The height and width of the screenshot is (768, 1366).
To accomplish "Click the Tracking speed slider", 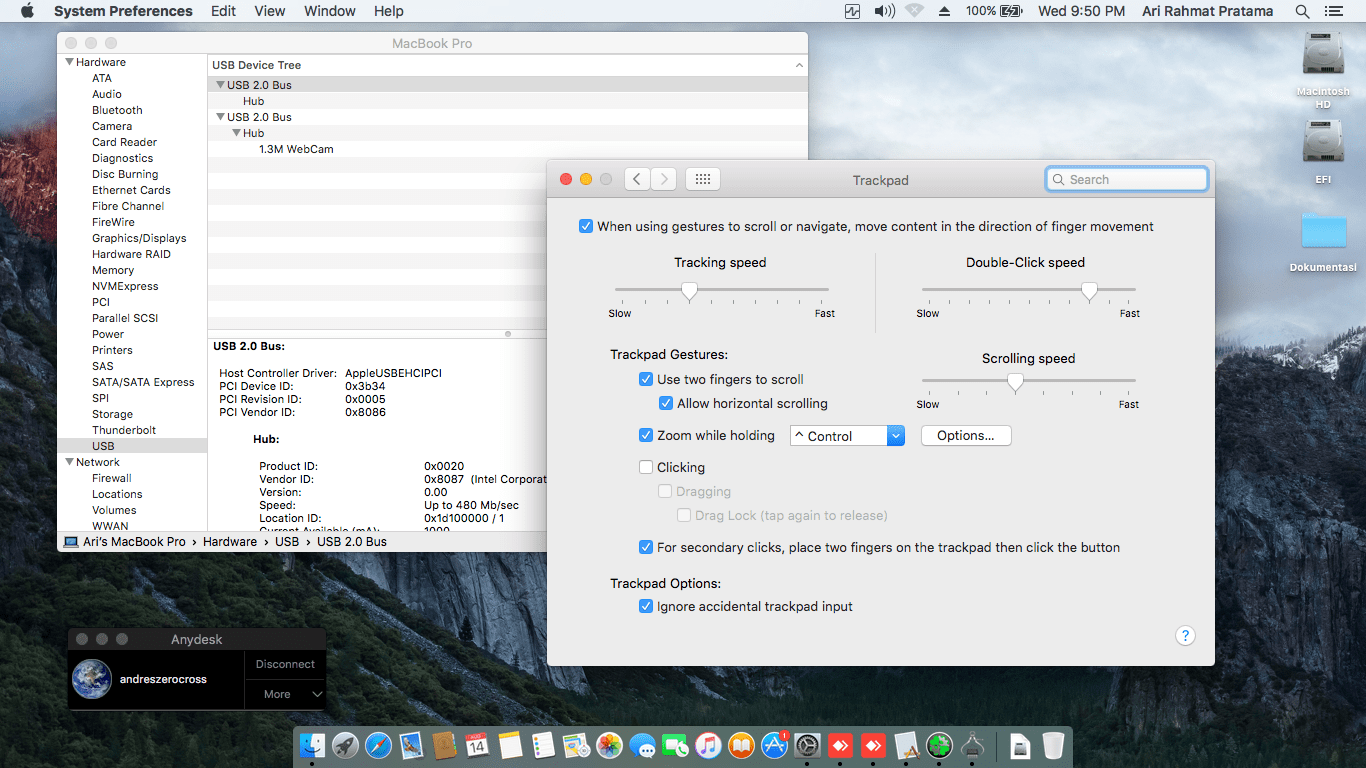I will (x=721, y=290).
